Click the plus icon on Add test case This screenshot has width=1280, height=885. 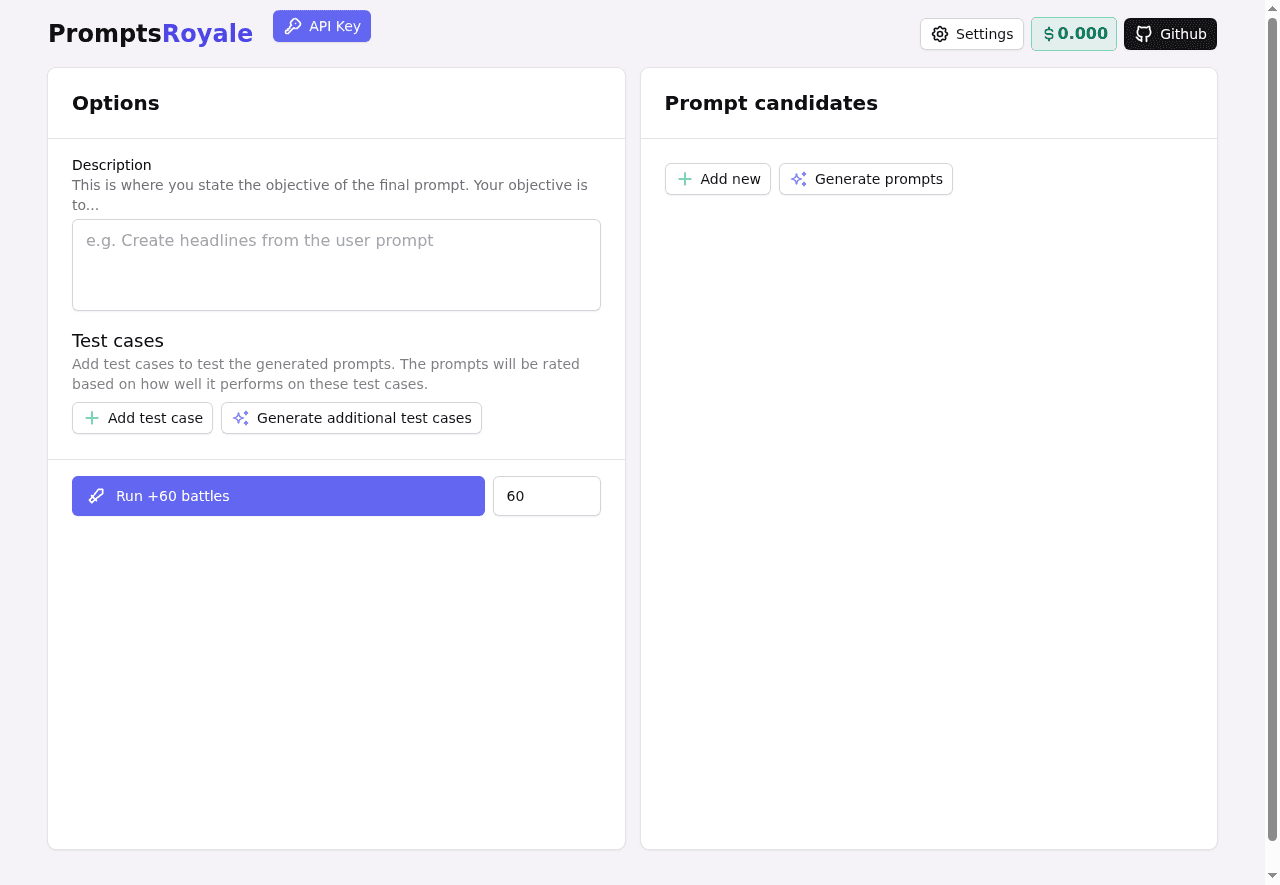92,418
